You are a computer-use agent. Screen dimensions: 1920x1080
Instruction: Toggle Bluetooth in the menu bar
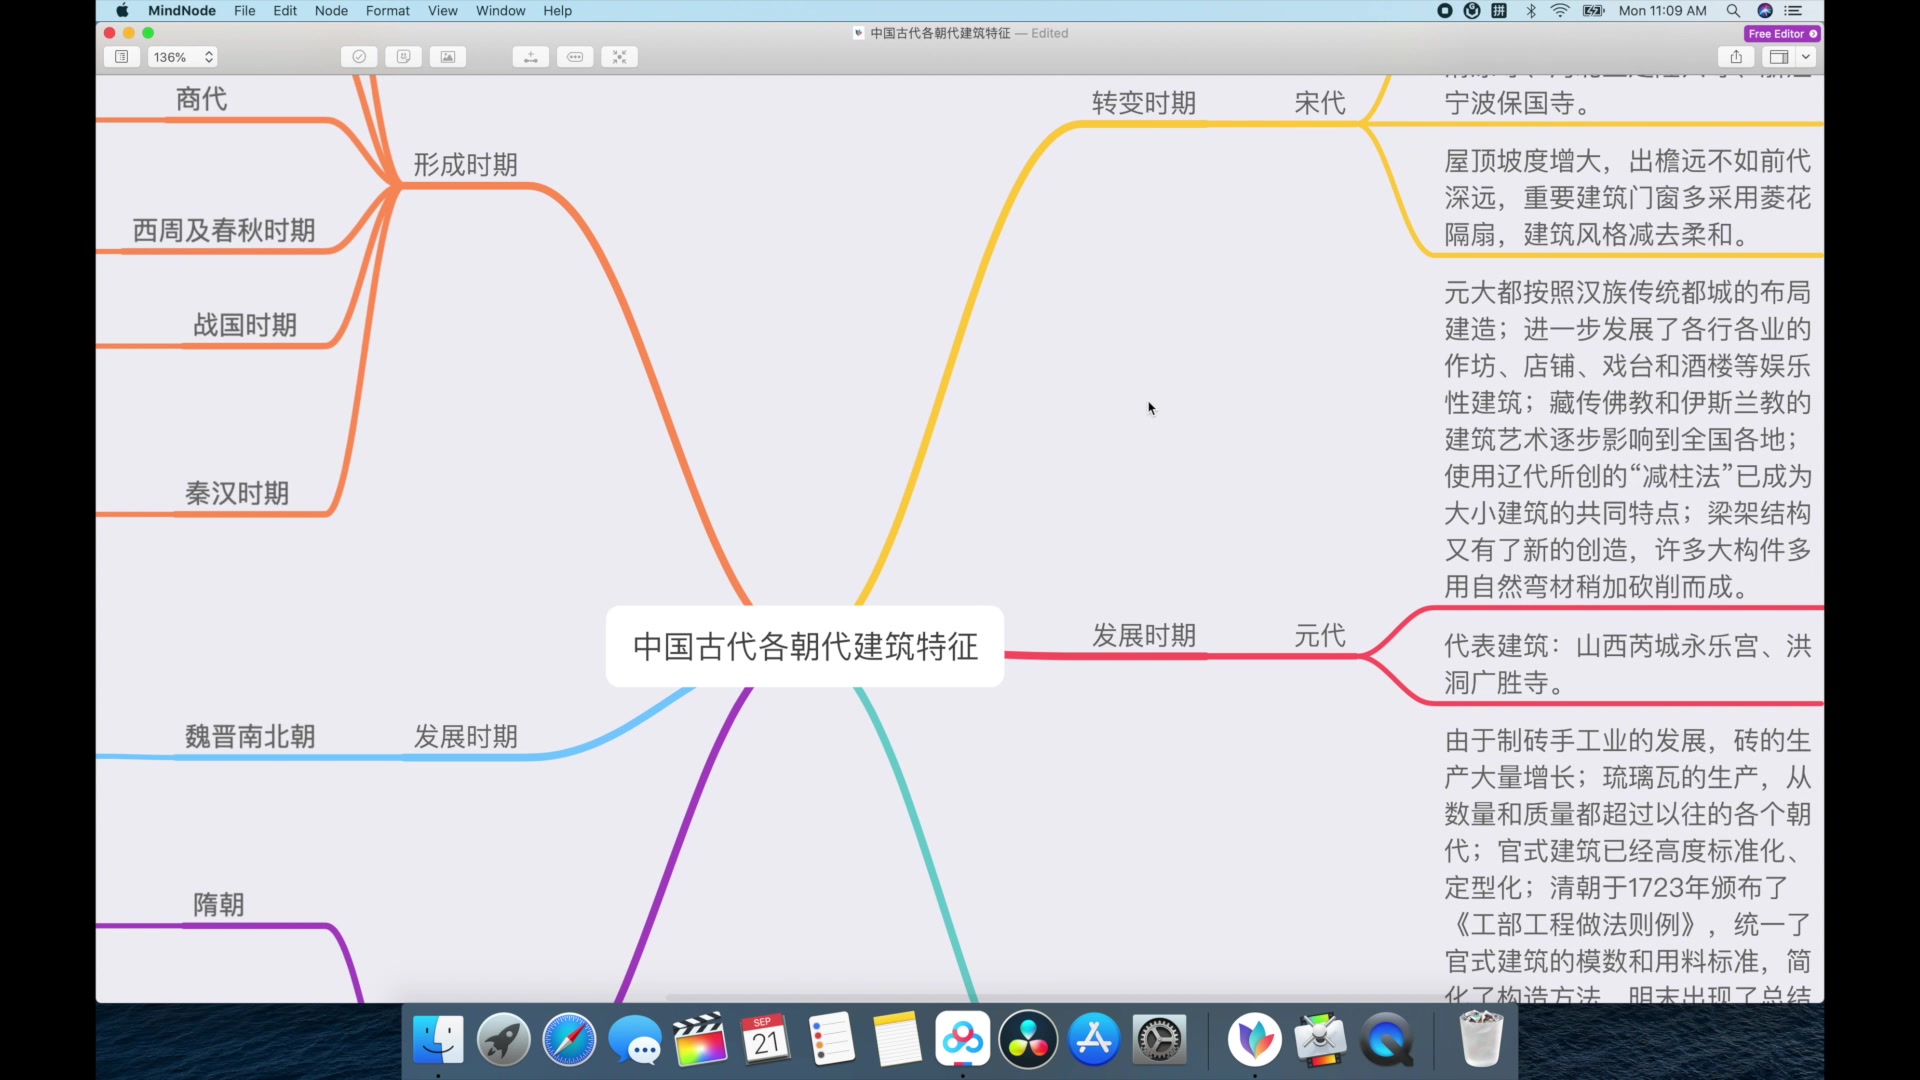[x=1530, y=11]
